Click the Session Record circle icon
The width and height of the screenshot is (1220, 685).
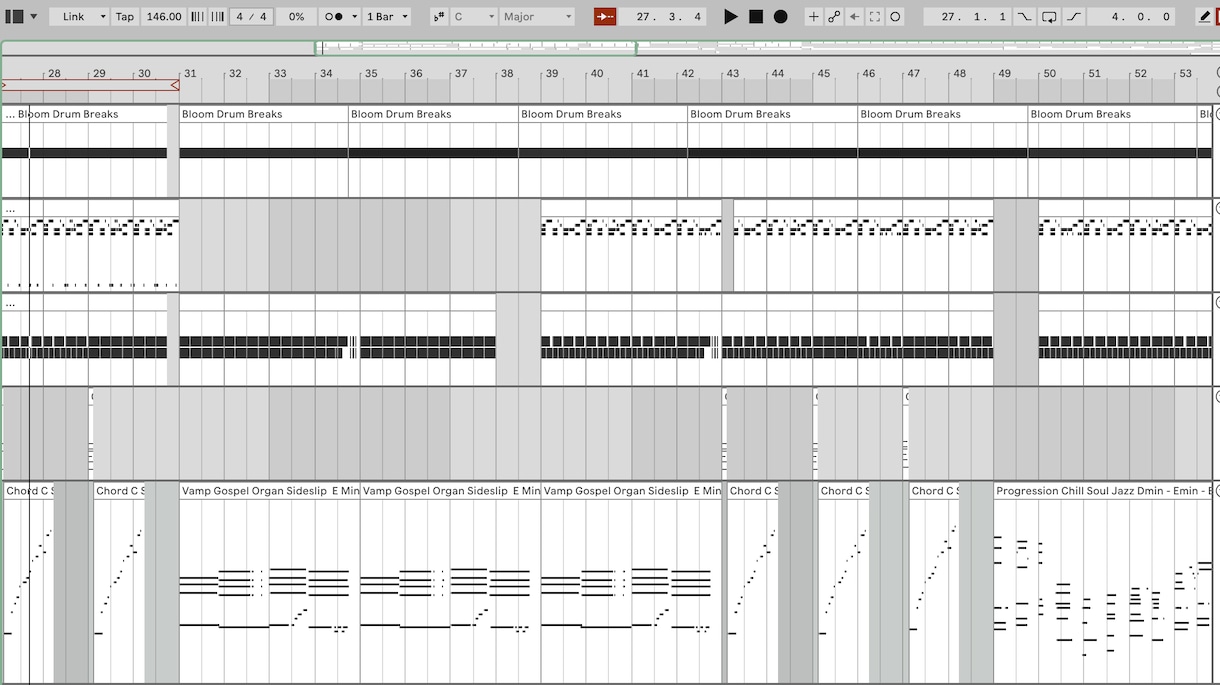pos(895,16)
